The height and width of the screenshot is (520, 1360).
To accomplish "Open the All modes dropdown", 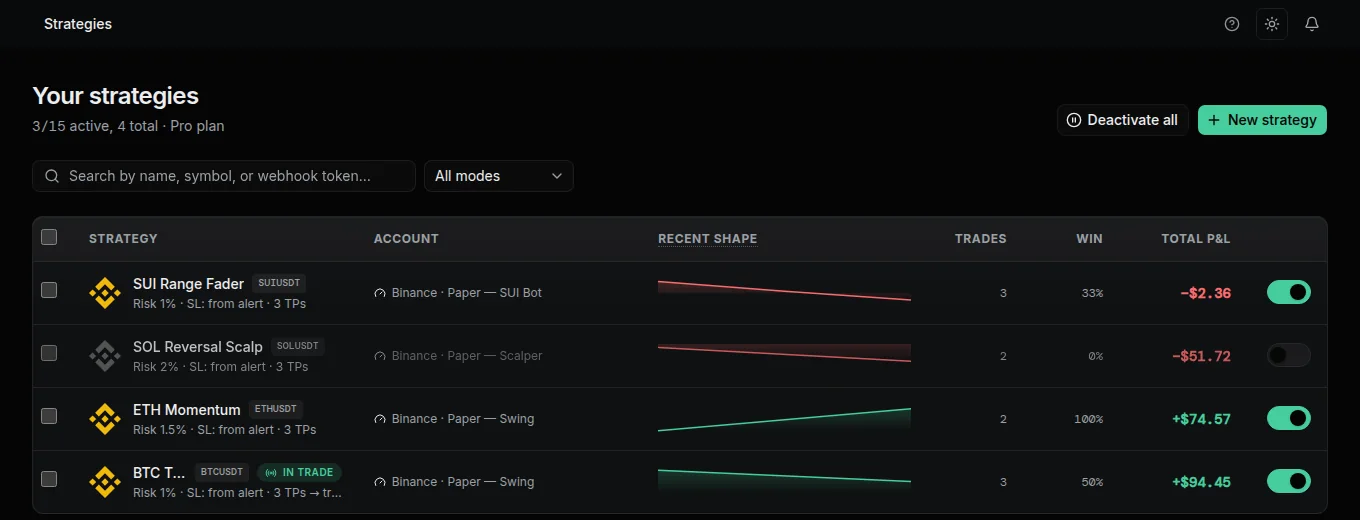I will (499, 176).
